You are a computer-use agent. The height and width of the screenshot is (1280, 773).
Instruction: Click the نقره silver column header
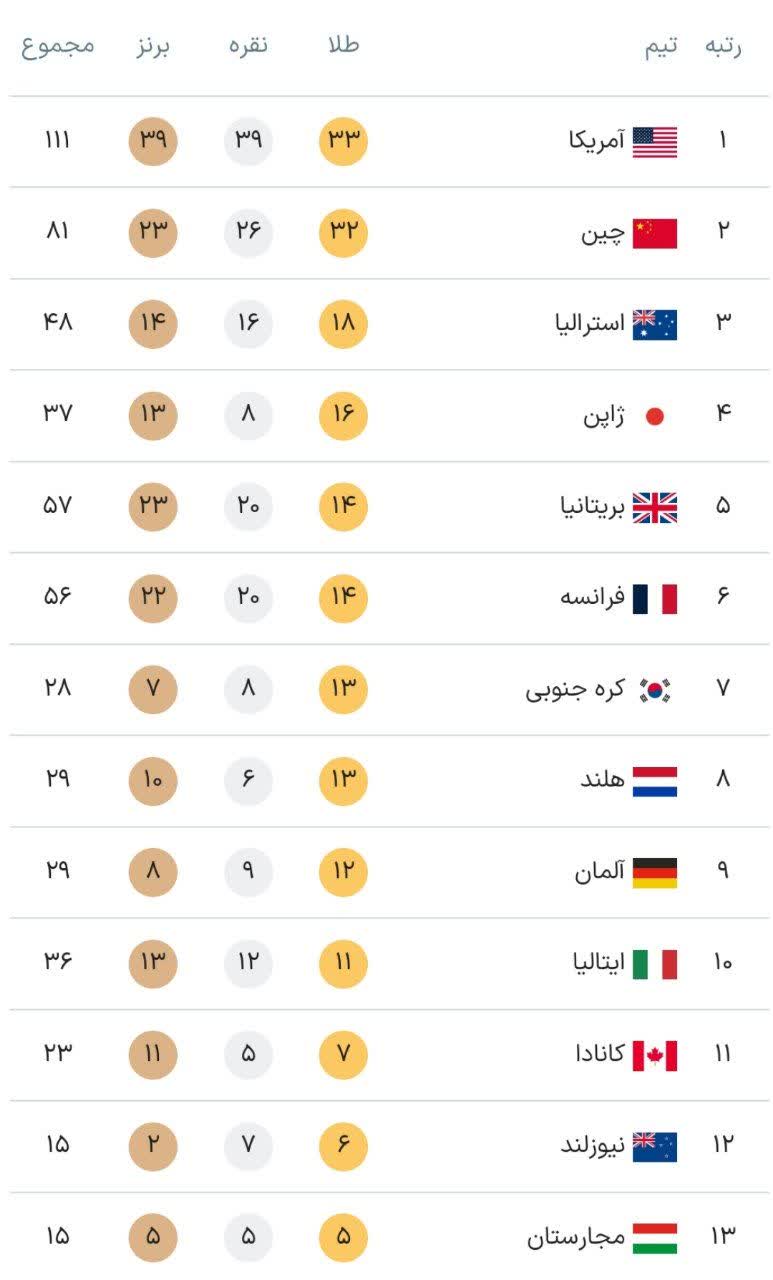click(x=247, y=46)
